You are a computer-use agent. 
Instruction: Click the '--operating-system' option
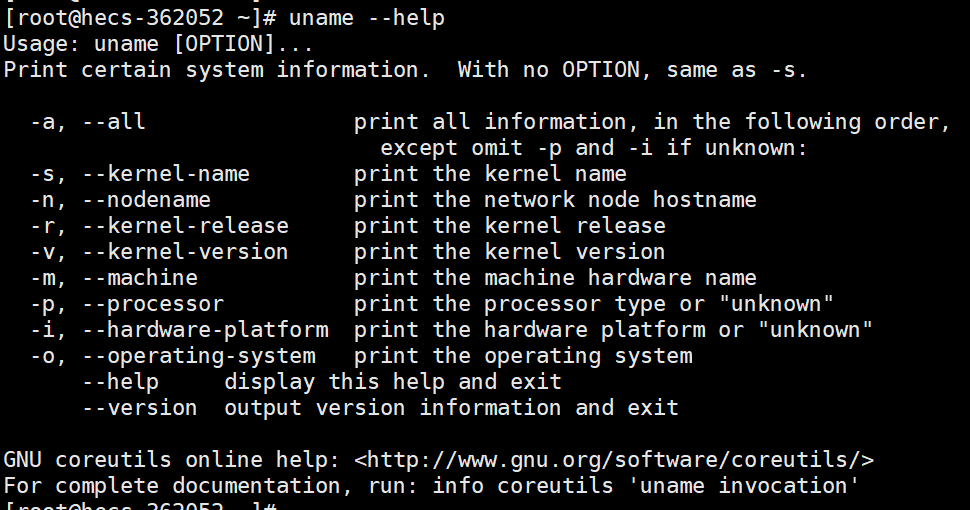tap(198, 356)
